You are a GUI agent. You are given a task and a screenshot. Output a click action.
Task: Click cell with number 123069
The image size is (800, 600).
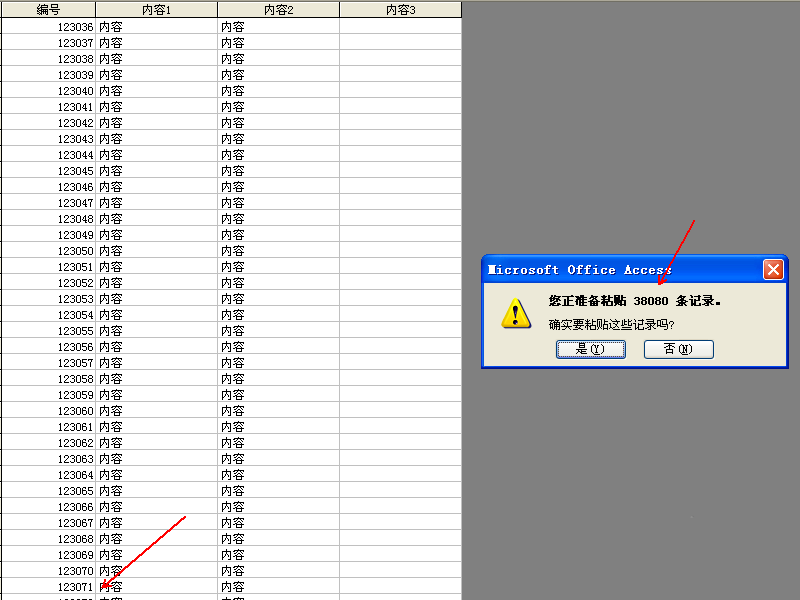tap(48, 555)
